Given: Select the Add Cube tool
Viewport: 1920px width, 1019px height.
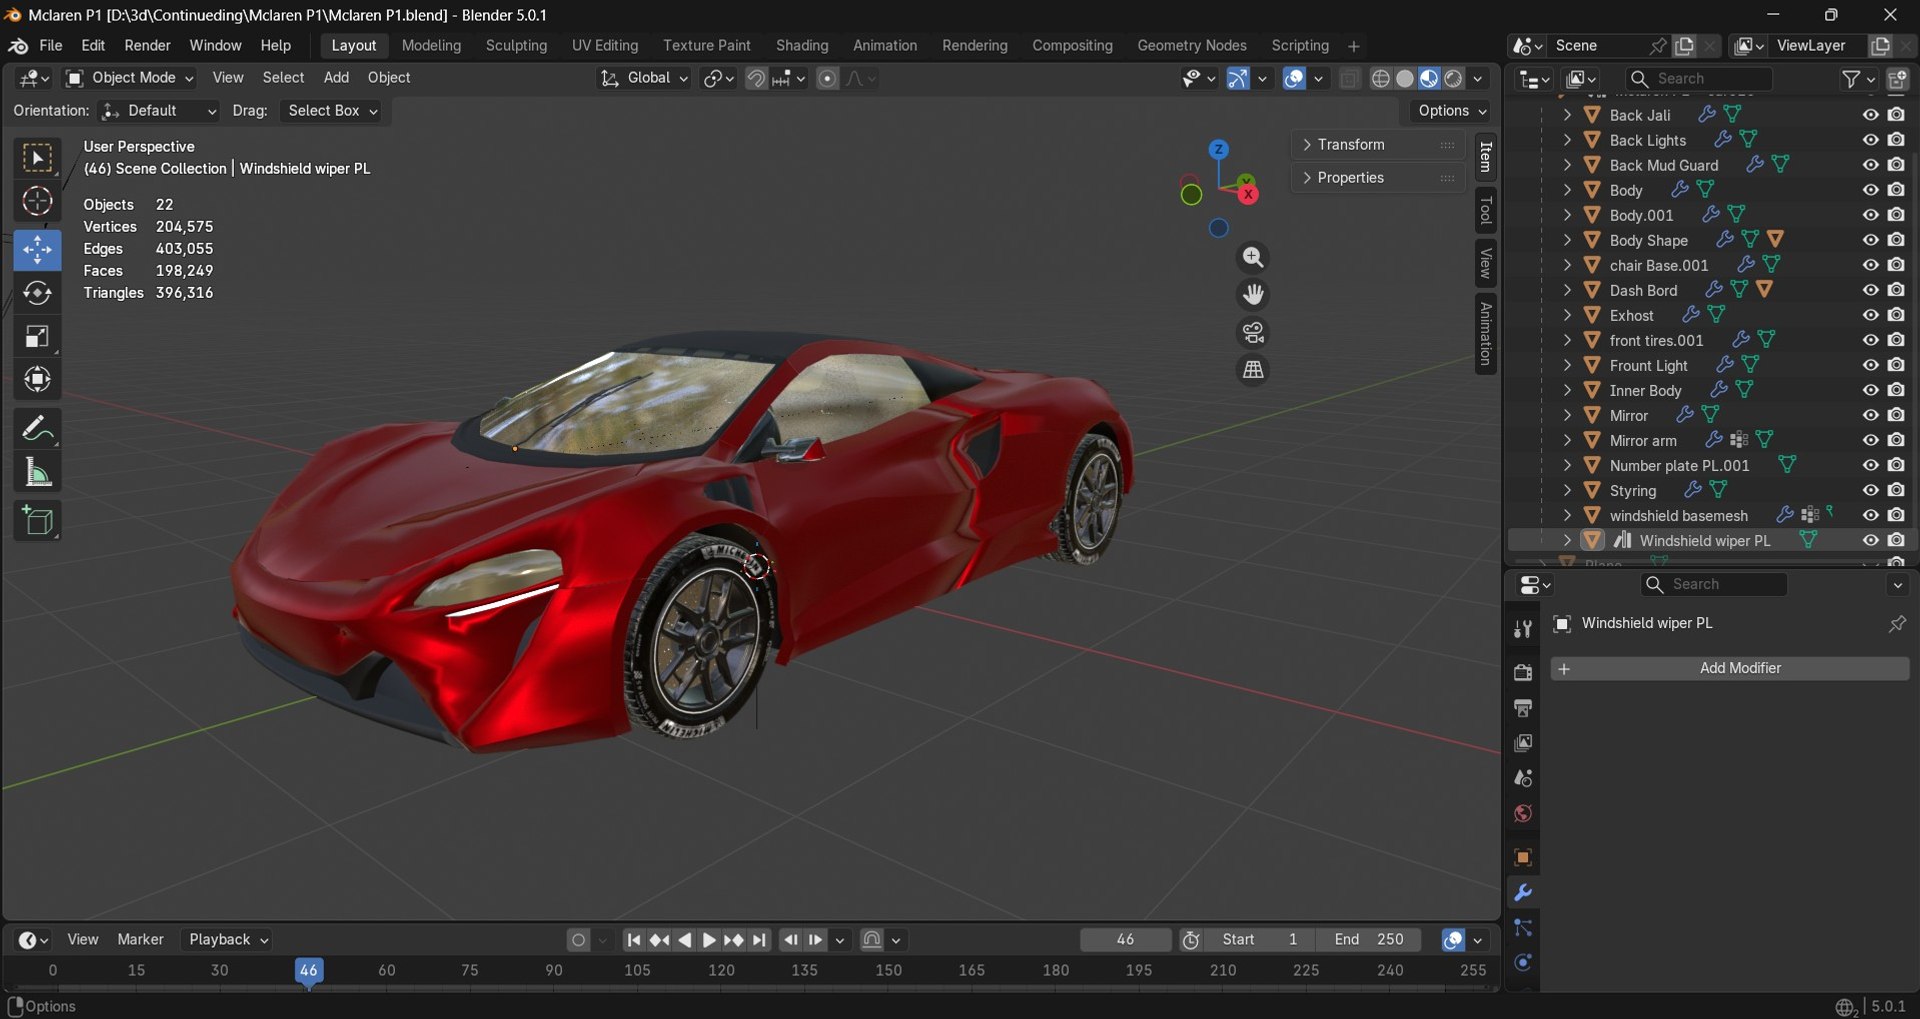Looking at the screenshot, I should pyautogui.click(x=37, y=521).
